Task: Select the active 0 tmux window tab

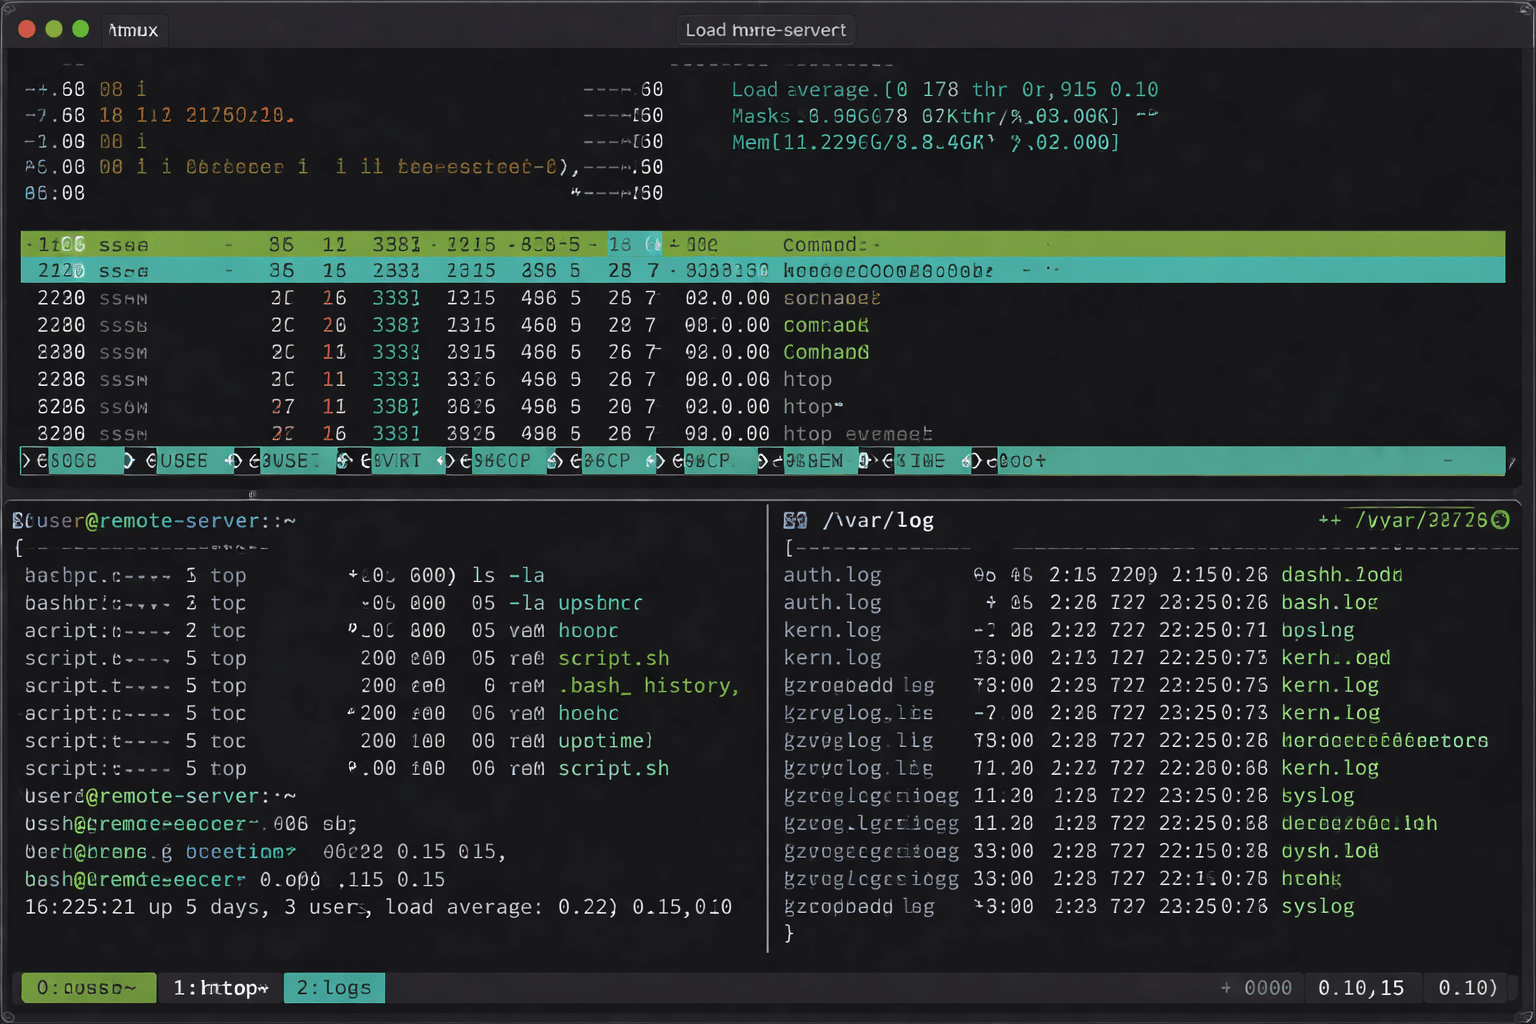Action: (x=88, y=988)
